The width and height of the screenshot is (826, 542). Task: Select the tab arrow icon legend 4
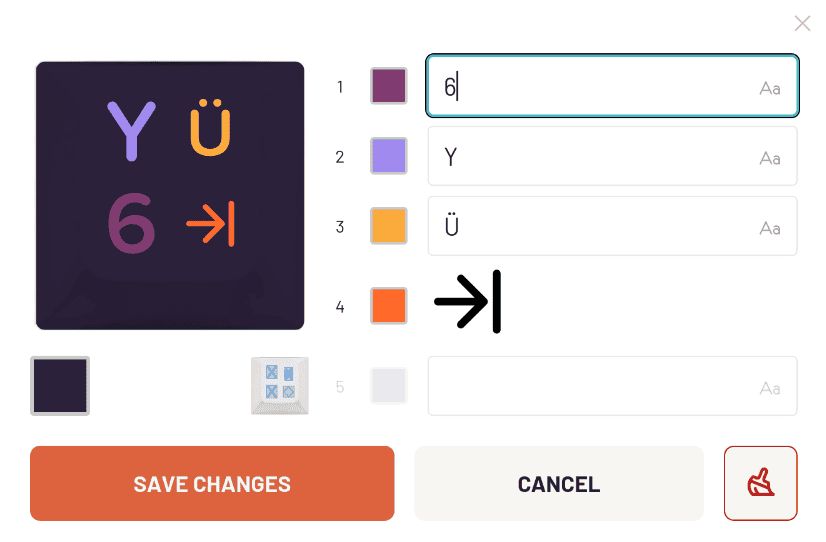[467, 301]
